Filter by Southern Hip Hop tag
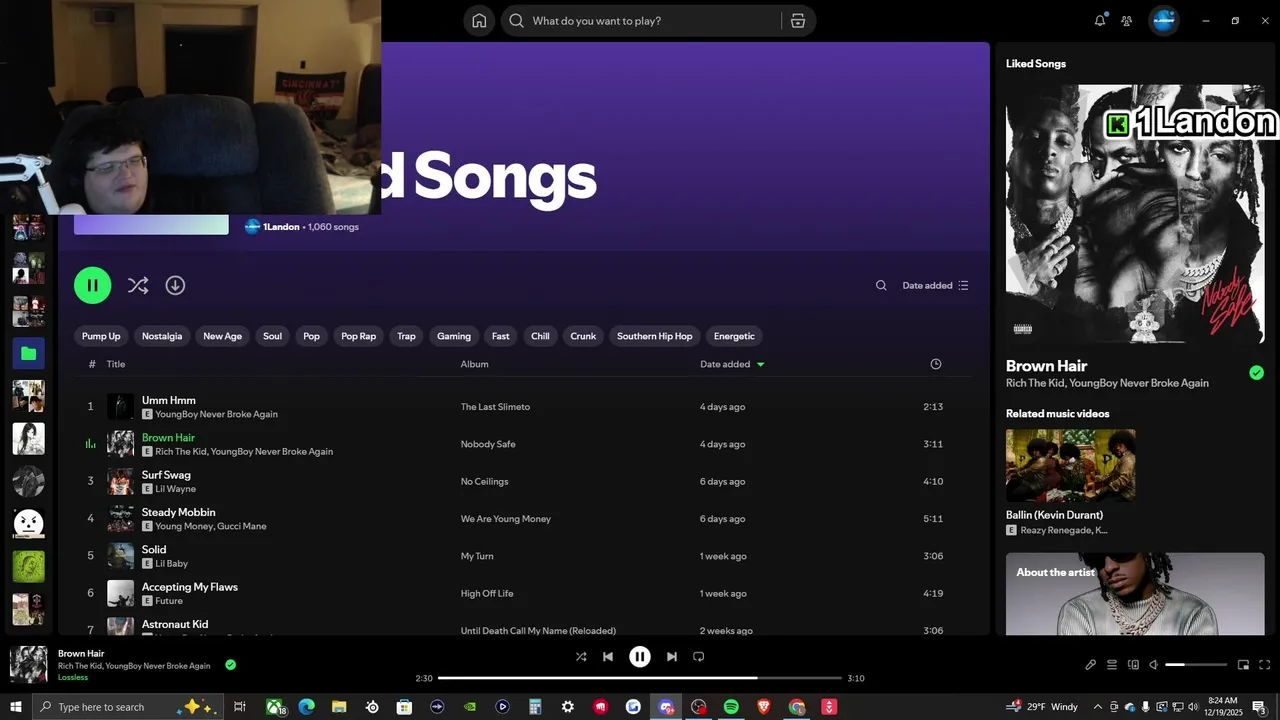The height and width of the screenshot is (720, 1280). 655,336
